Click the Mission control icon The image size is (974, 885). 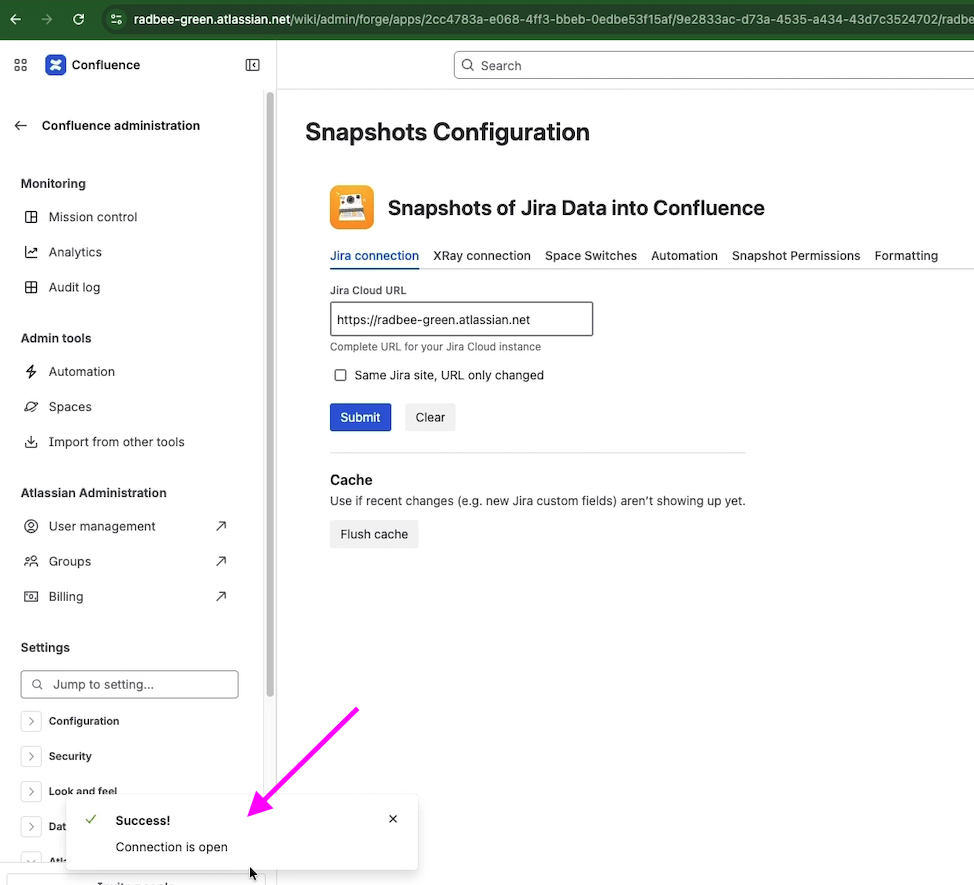point(31,217)
